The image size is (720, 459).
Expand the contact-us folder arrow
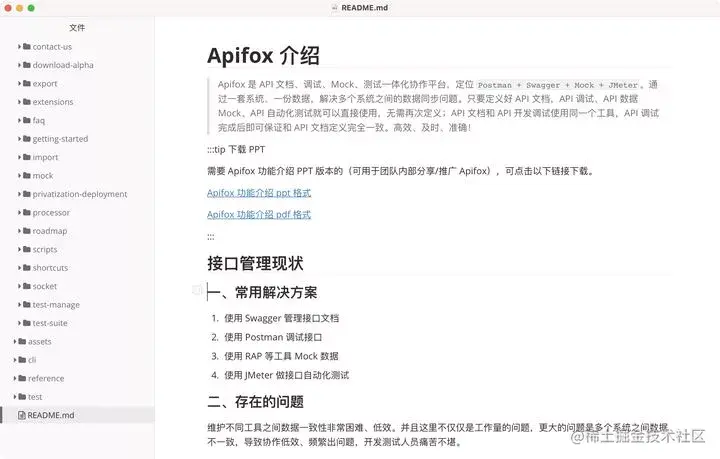tap(19, 47)
